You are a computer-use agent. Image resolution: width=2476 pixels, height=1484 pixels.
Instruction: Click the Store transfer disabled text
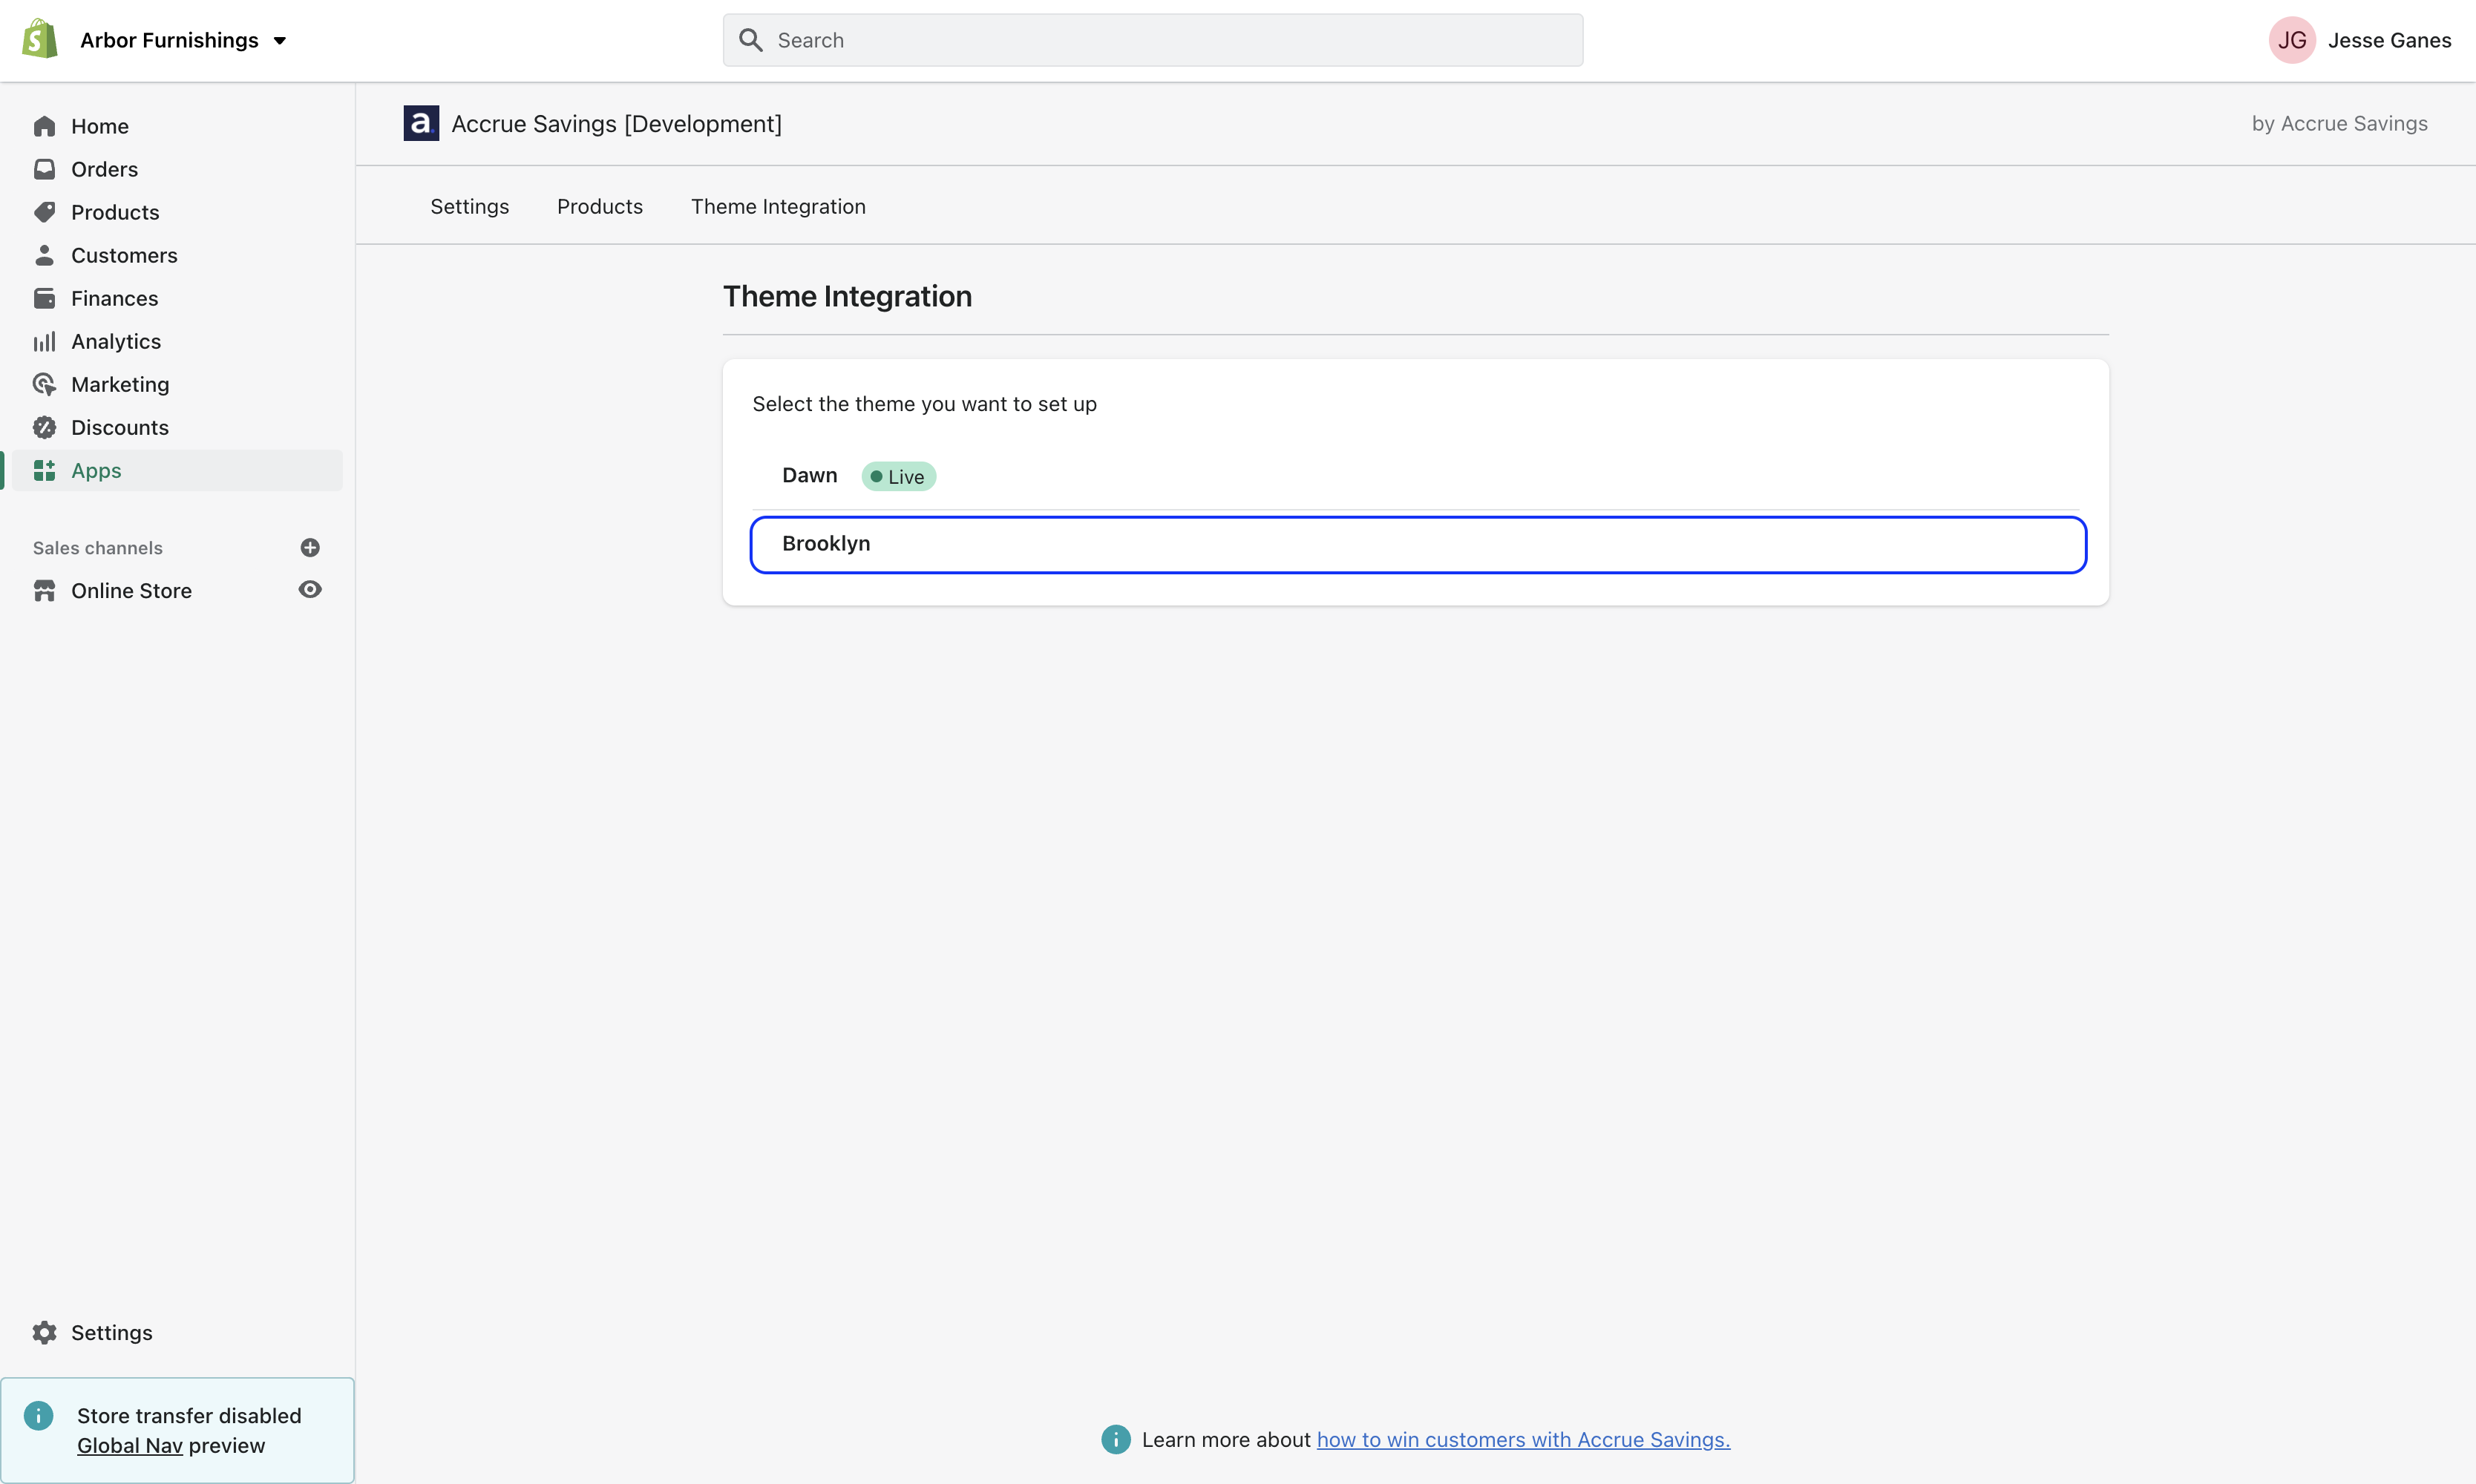click(189, 1415)
